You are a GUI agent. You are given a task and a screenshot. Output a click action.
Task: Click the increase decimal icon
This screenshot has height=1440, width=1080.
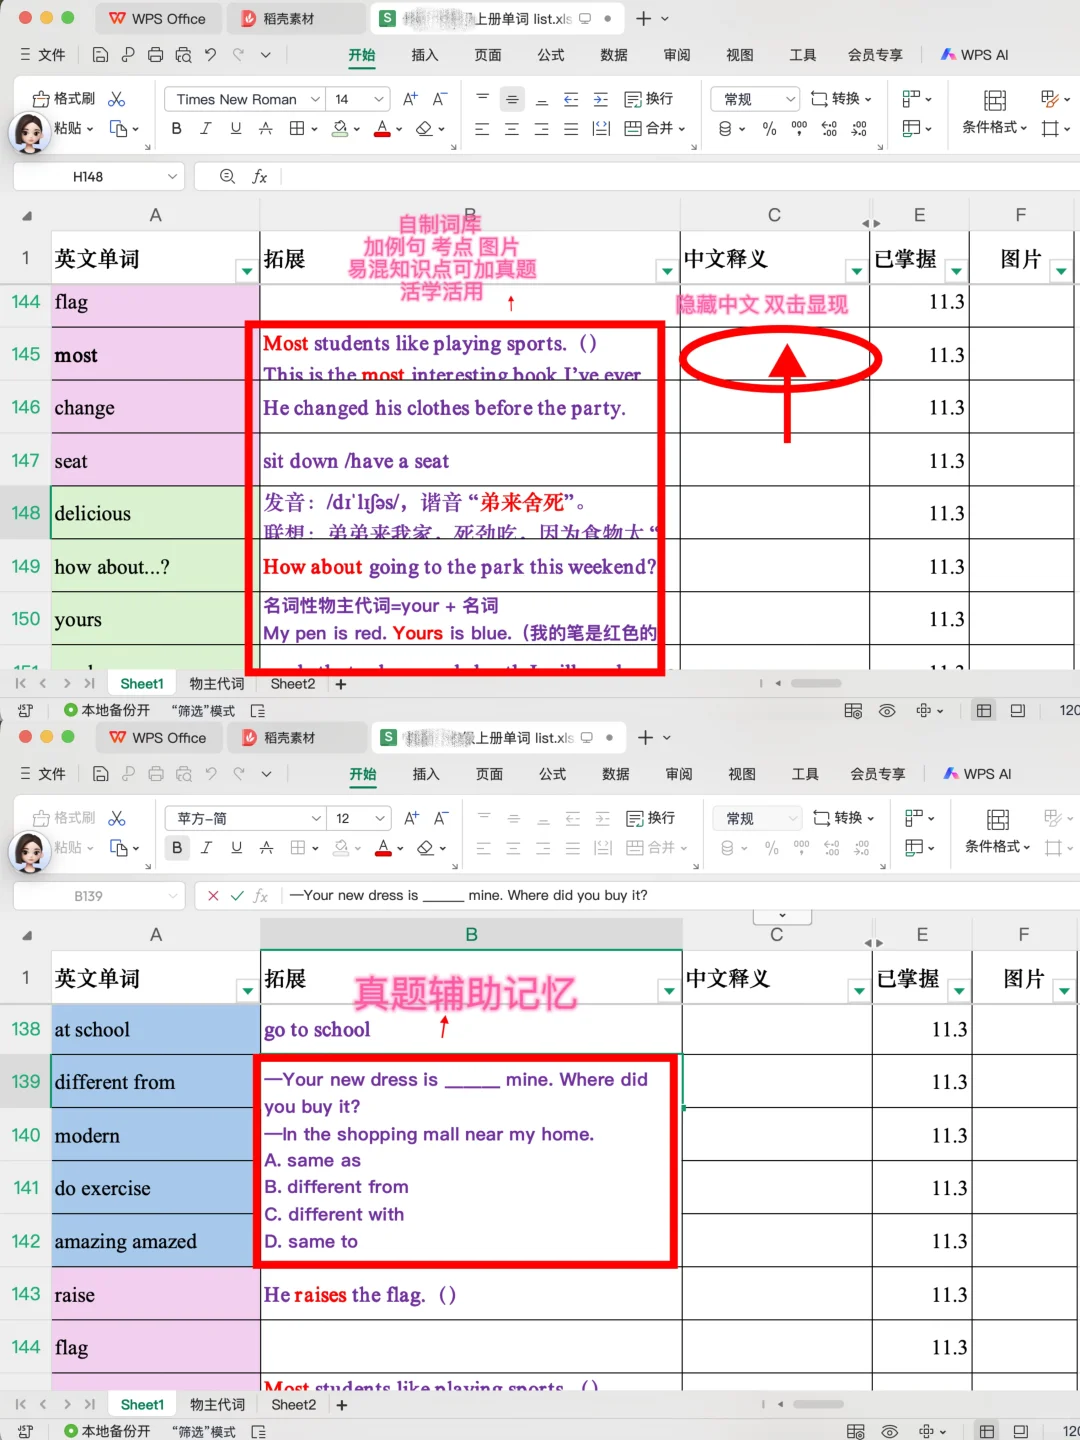click(x=828, y=128)
